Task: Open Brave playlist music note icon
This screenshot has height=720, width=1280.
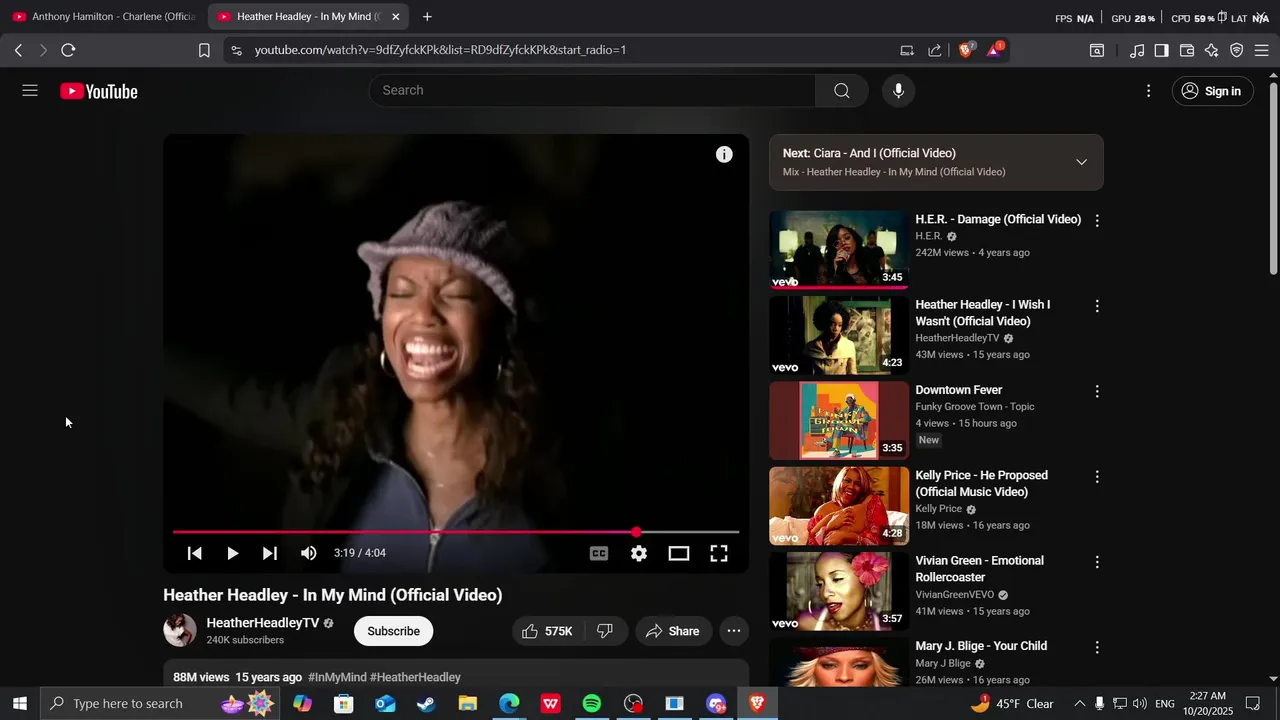Action: 1137,50
